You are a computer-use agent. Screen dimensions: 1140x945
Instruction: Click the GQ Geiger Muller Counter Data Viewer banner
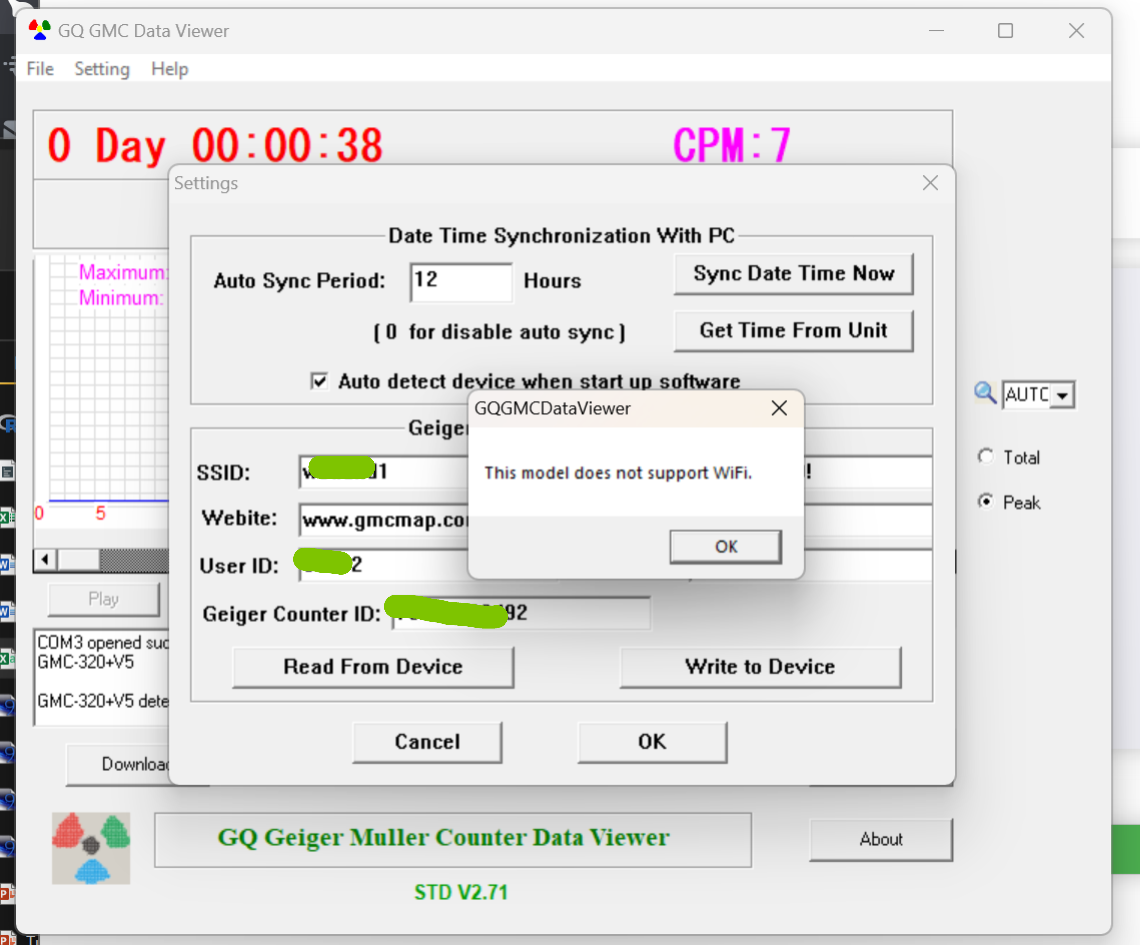[453, 840]
